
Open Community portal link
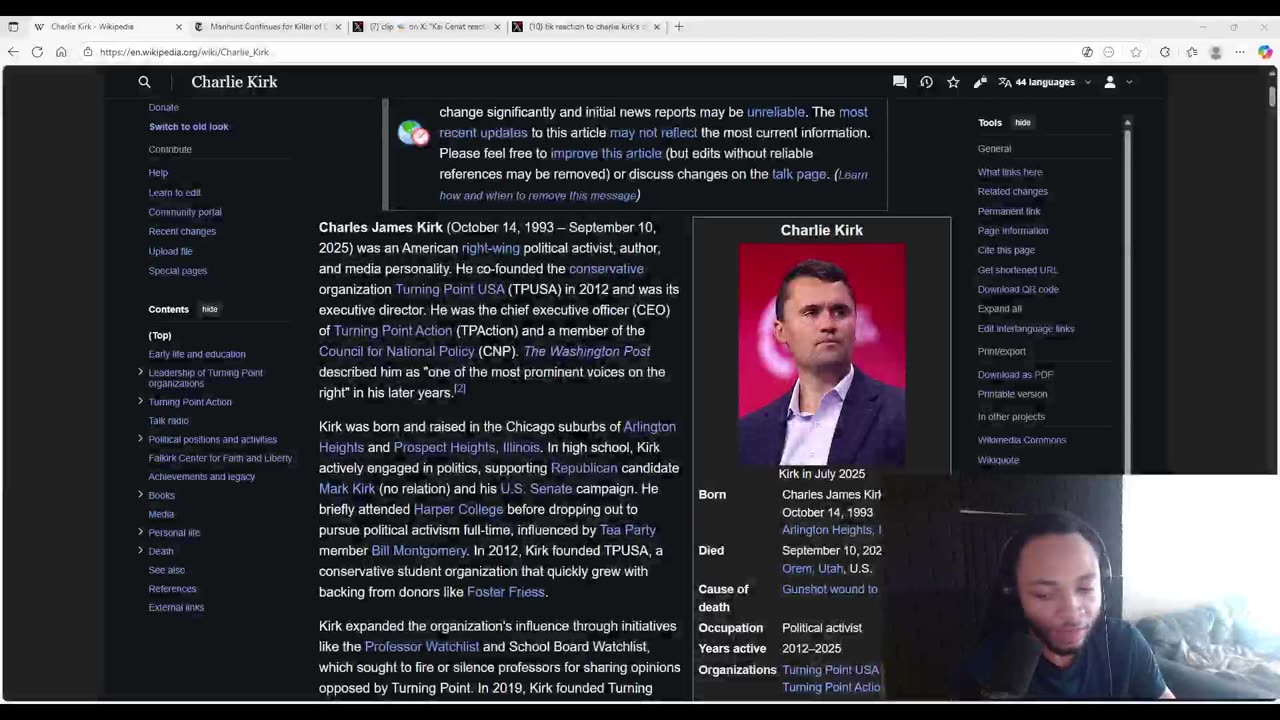tap(185, 212)
